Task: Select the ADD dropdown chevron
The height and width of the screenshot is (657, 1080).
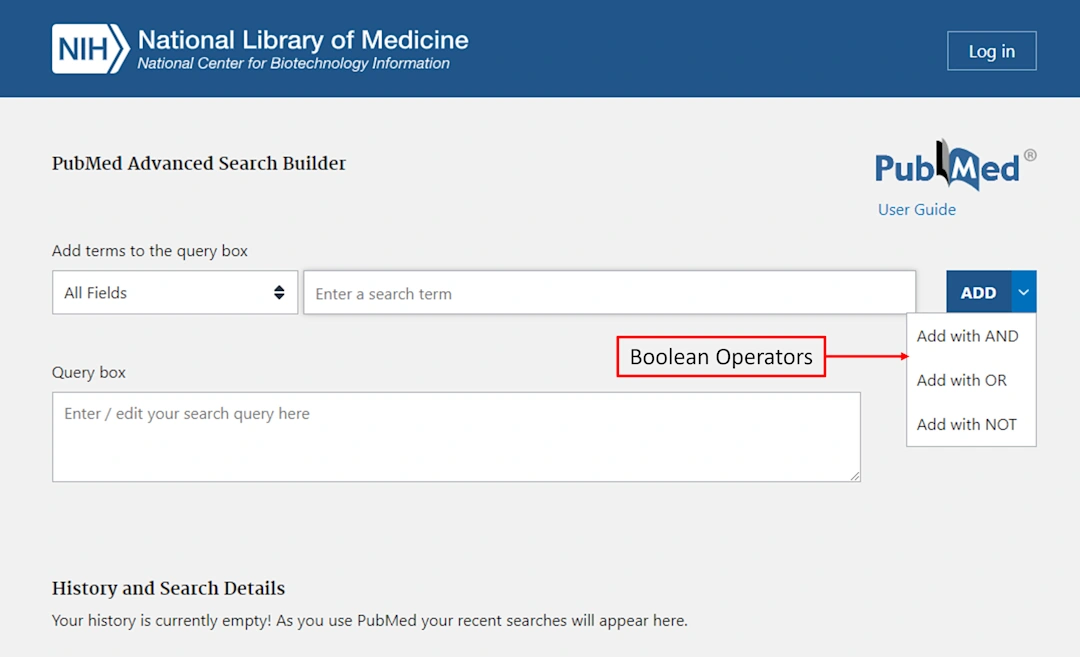Action: [1023, 291]
